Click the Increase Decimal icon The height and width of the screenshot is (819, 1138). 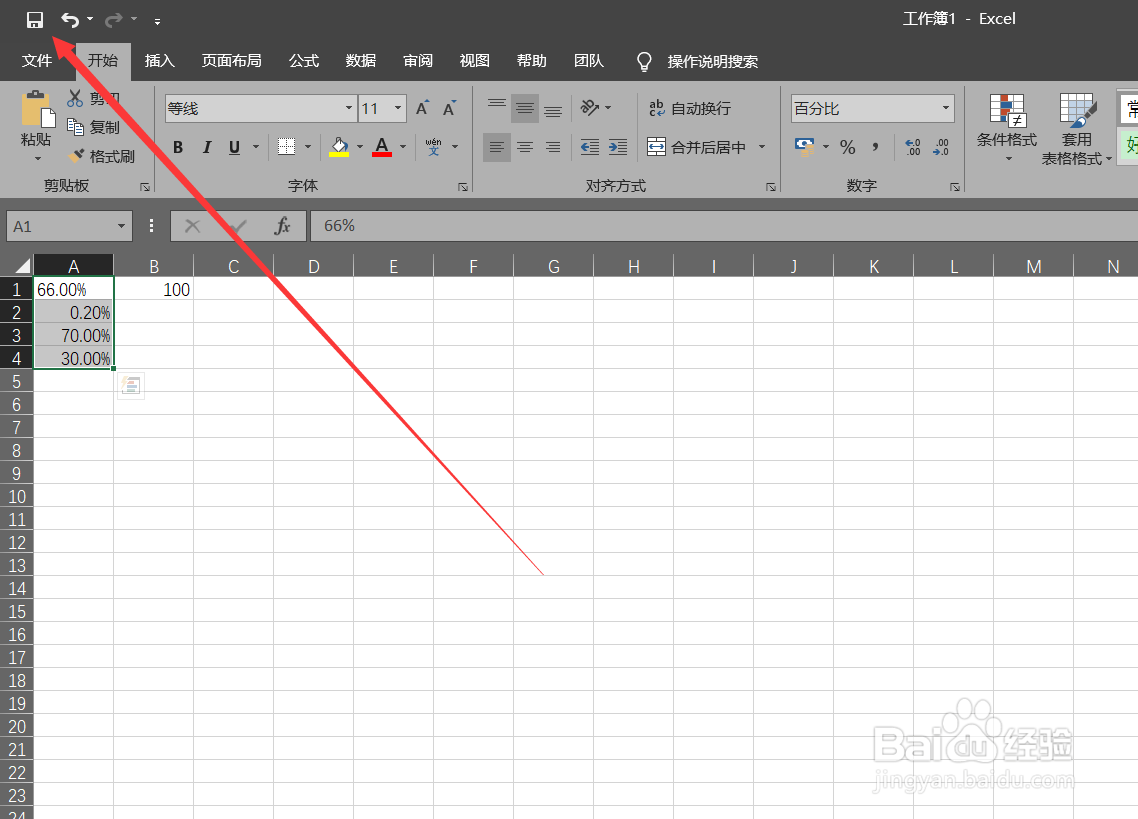click(x=913, y=147)
